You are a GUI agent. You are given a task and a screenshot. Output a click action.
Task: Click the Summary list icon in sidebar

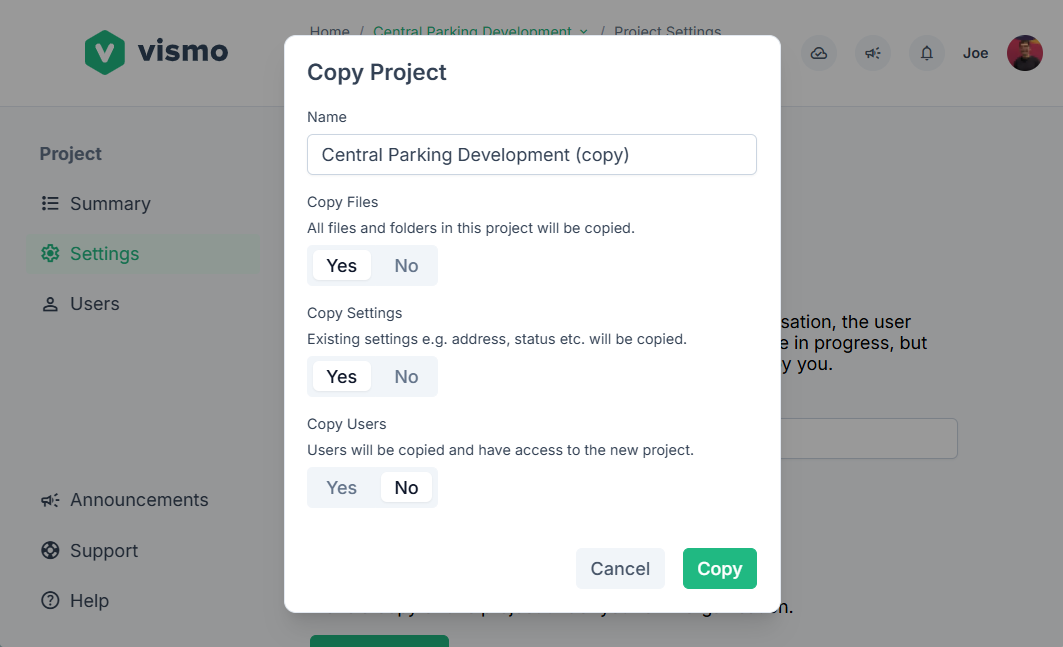(x=50, y=204)
